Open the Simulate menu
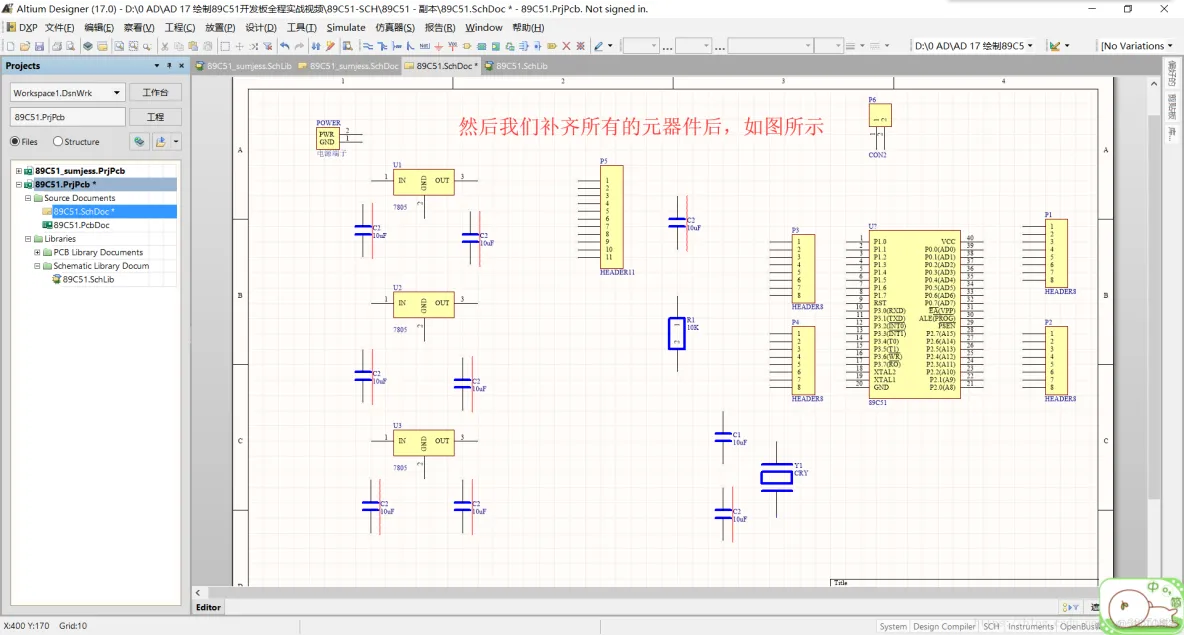The height and width of the screenshot is (635, 1184). tap(346, 27)
